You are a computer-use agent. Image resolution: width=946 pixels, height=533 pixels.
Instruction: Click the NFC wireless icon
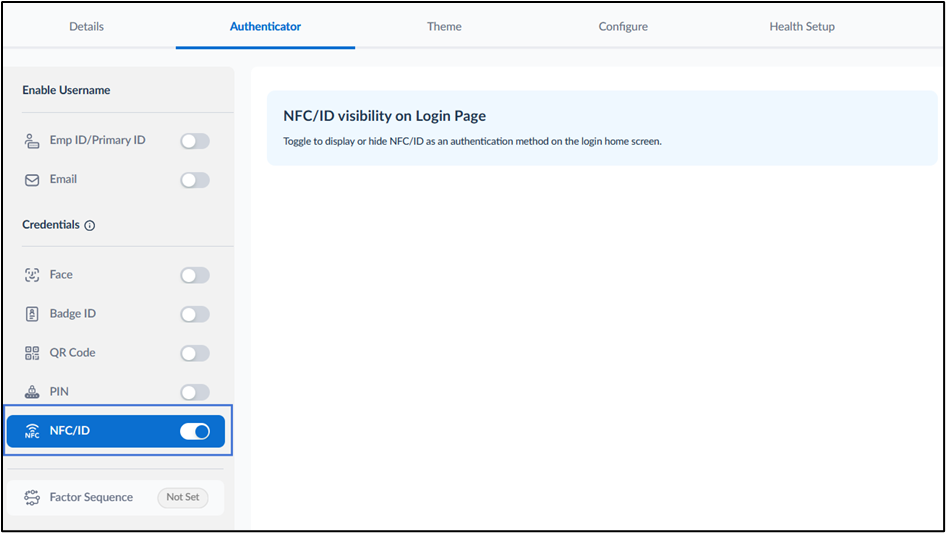[x=32, y=432]
